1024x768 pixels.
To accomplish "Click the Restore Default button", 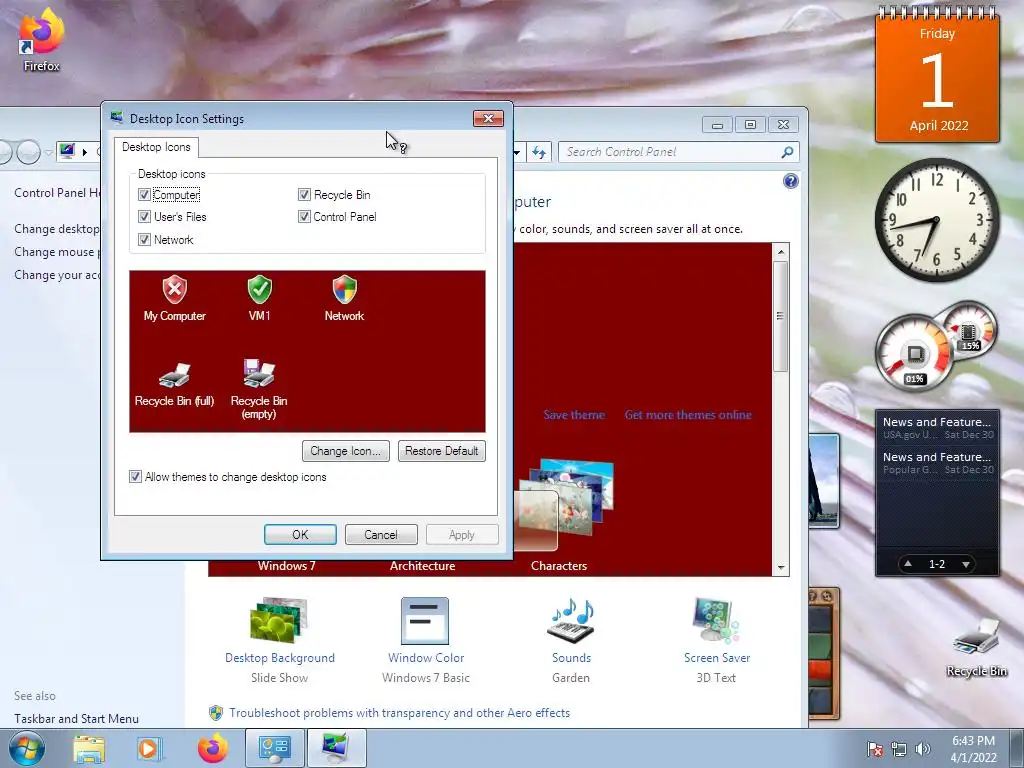I will (441, 451).
